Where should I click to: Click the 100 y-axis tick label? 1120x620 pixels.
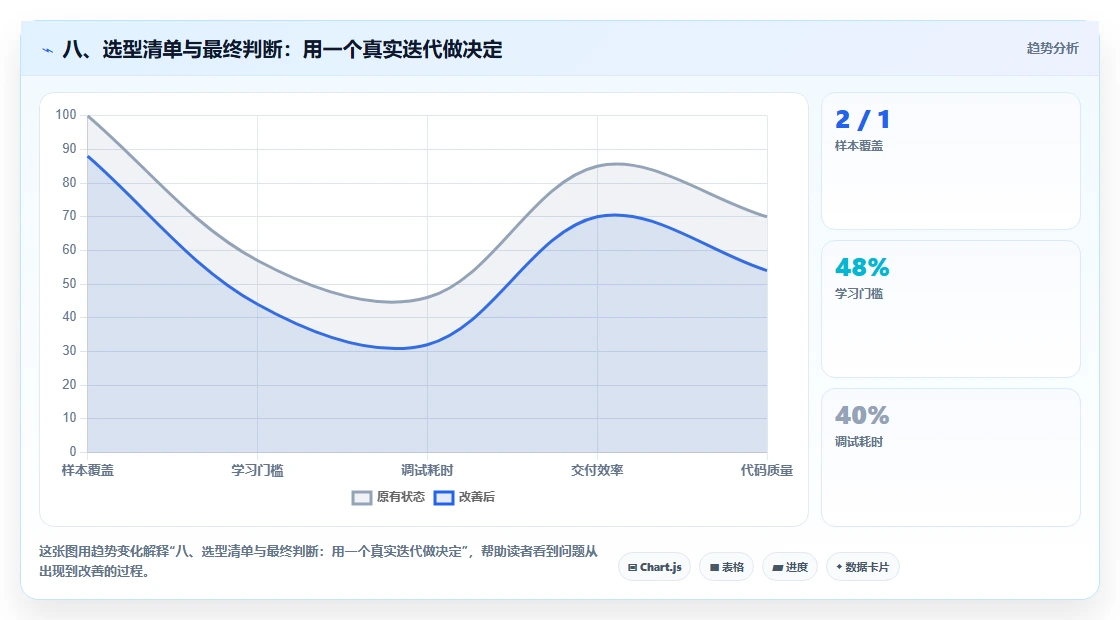coord(66,115)
